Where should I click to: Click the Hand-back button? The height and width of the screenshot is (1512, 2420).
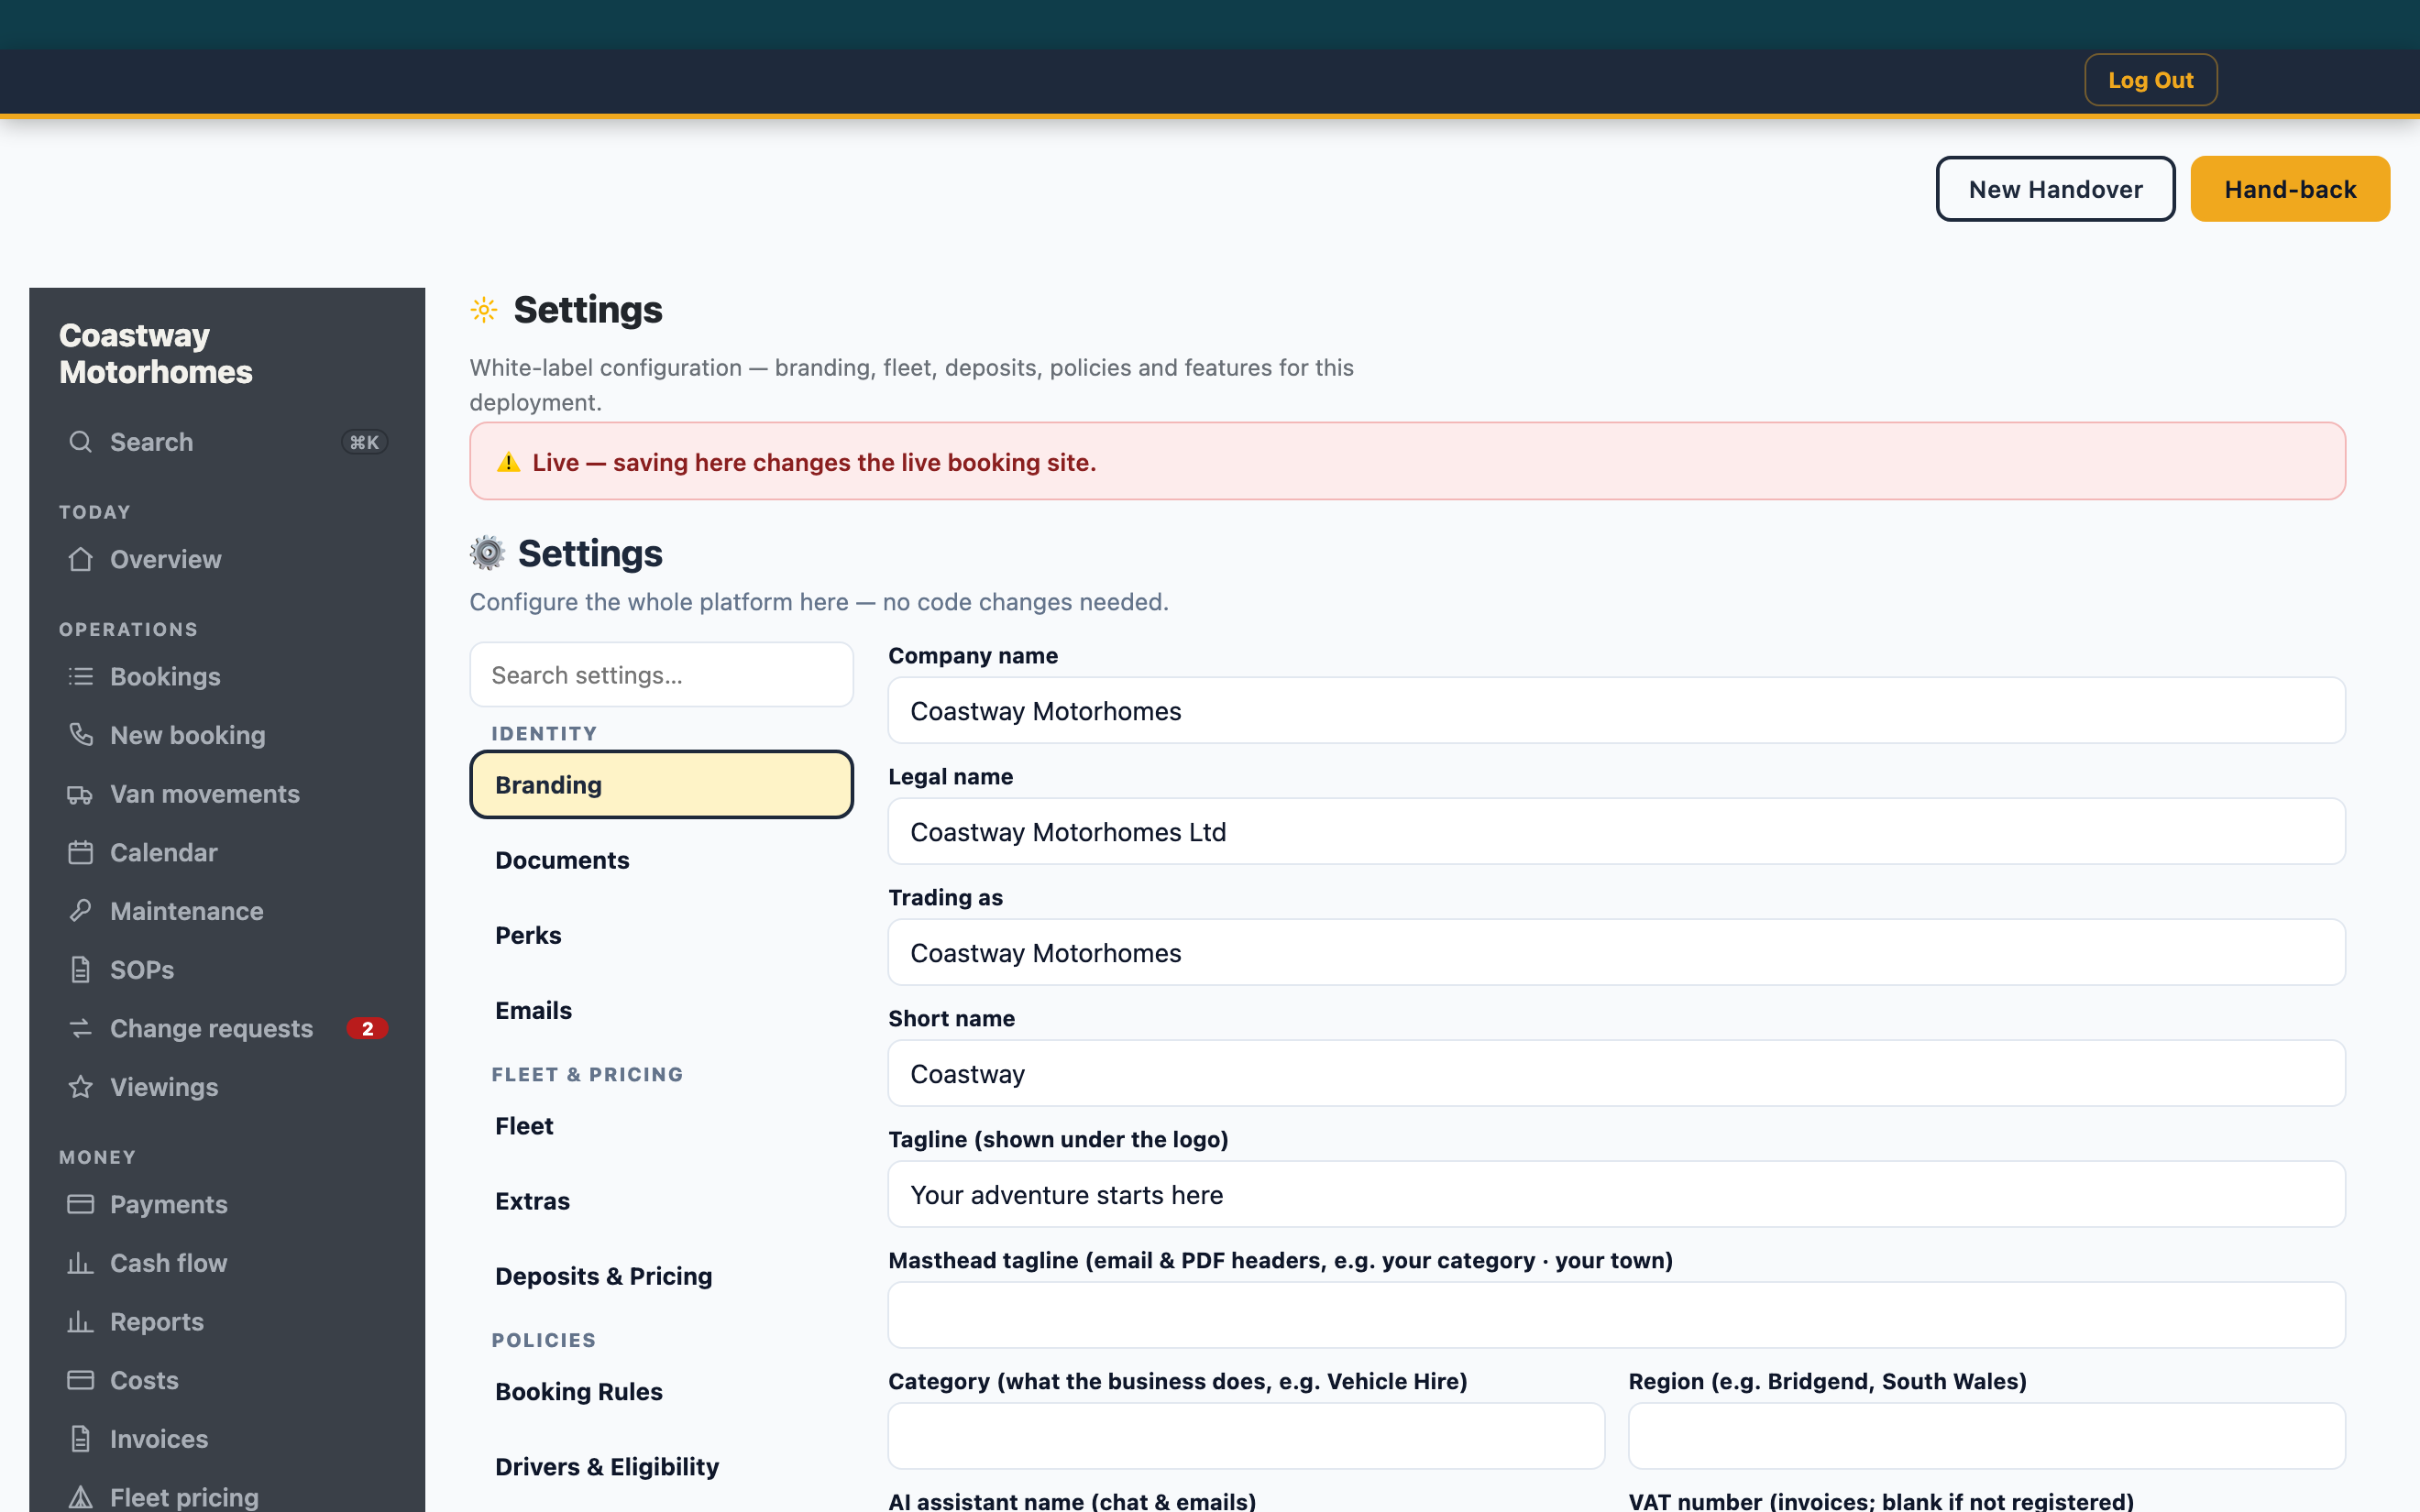(2290, 189)
